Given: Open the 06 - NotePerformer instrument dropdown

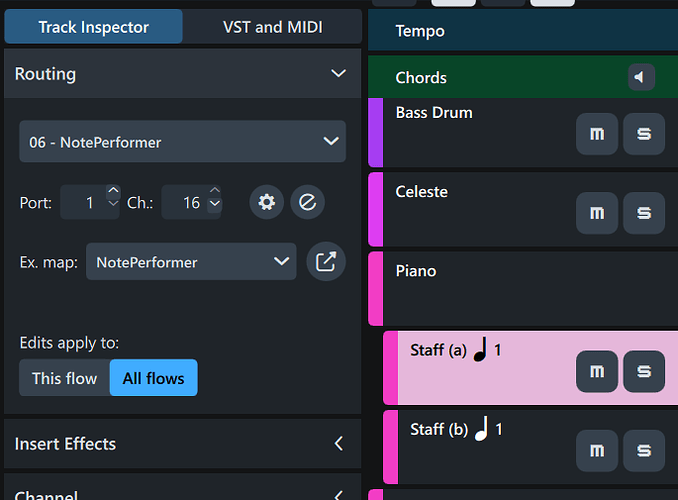Looking at the screenshot, I should [x=182, y=142].
